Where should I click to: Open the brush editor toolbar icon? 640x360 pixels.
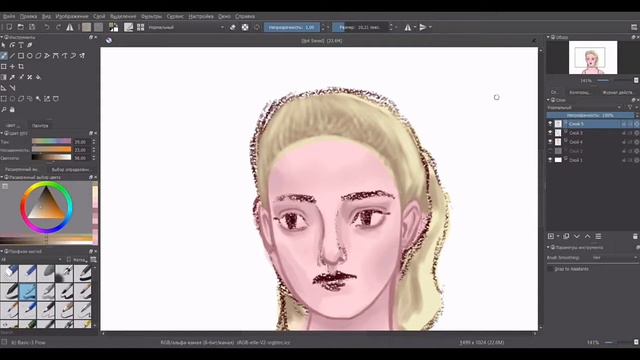[x=129, y=27]
